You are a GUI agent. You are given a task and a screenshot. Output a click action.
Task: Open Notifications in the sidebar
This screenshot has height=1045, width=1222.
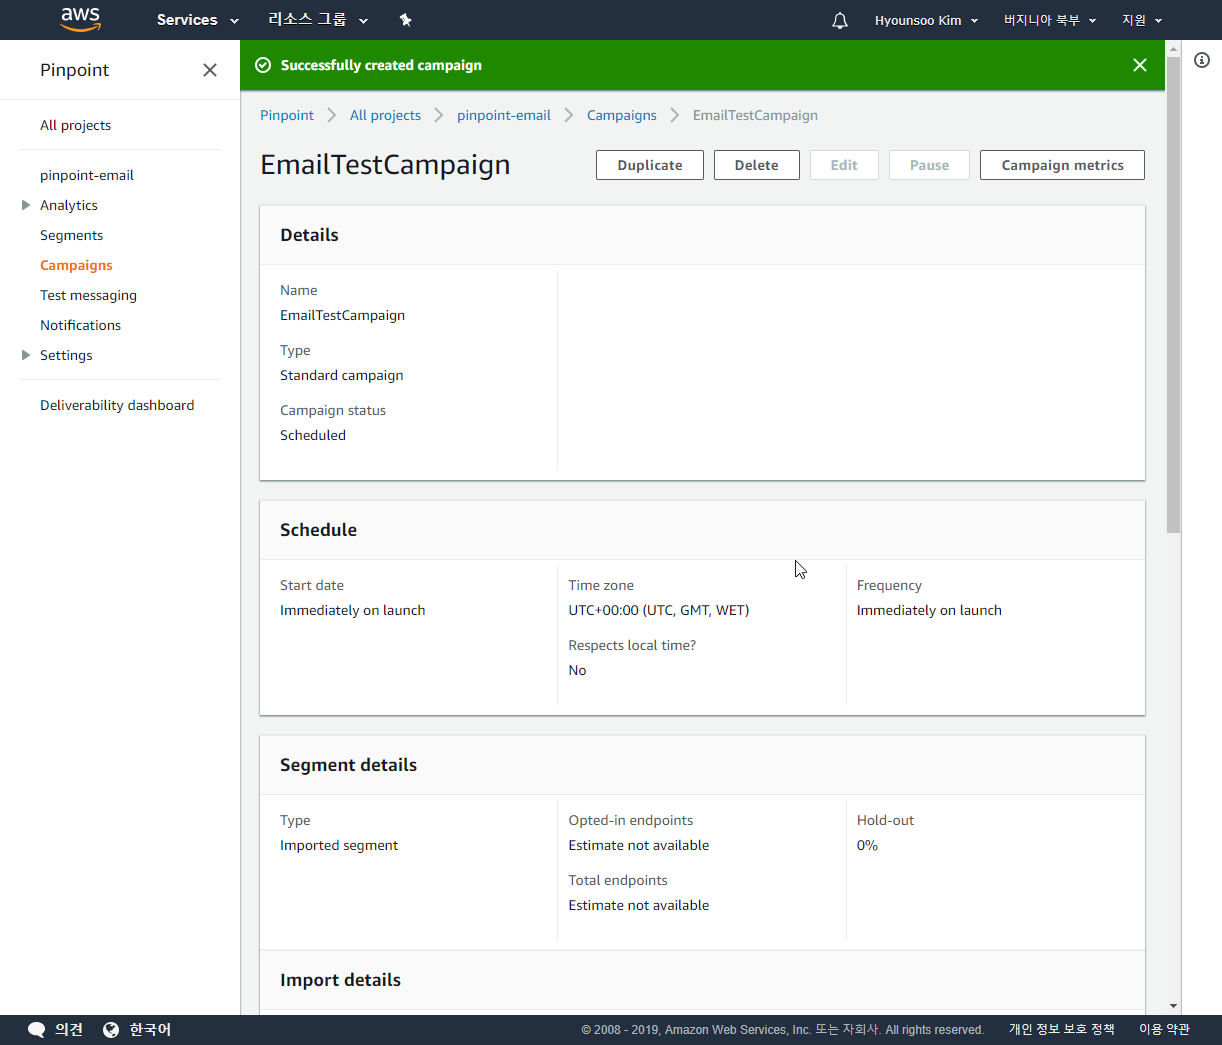pyautogui.click(x=80, y=325)
